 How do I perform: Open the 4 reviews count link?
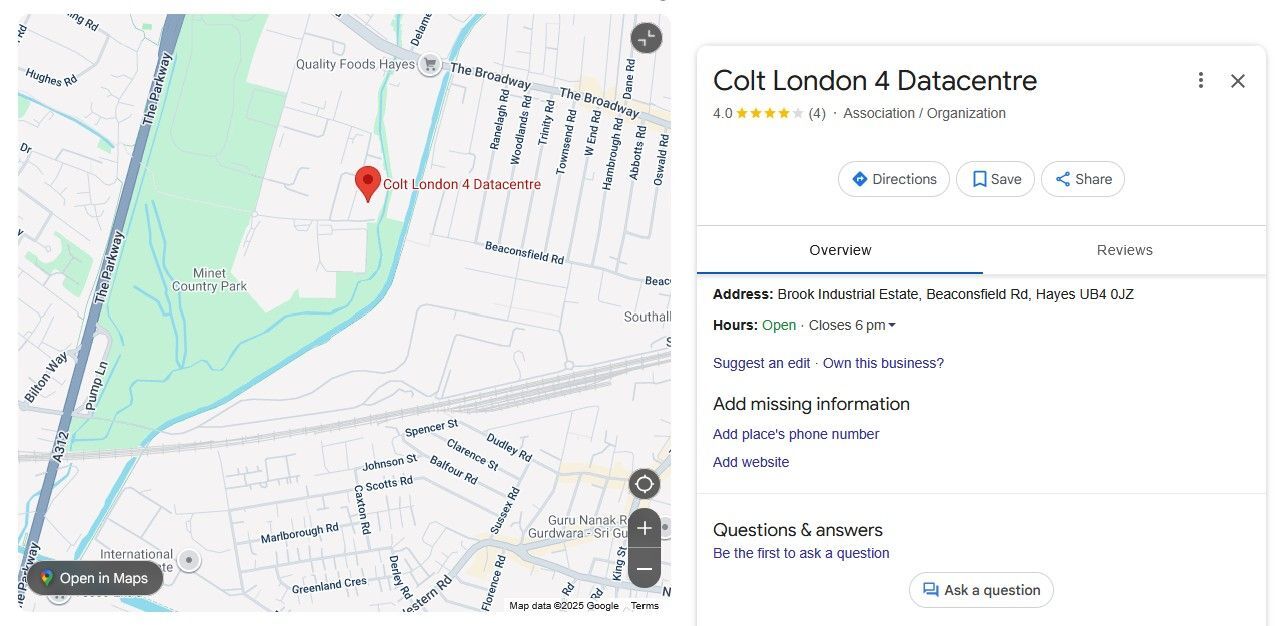pyautogui.click(x=817, y=113)
